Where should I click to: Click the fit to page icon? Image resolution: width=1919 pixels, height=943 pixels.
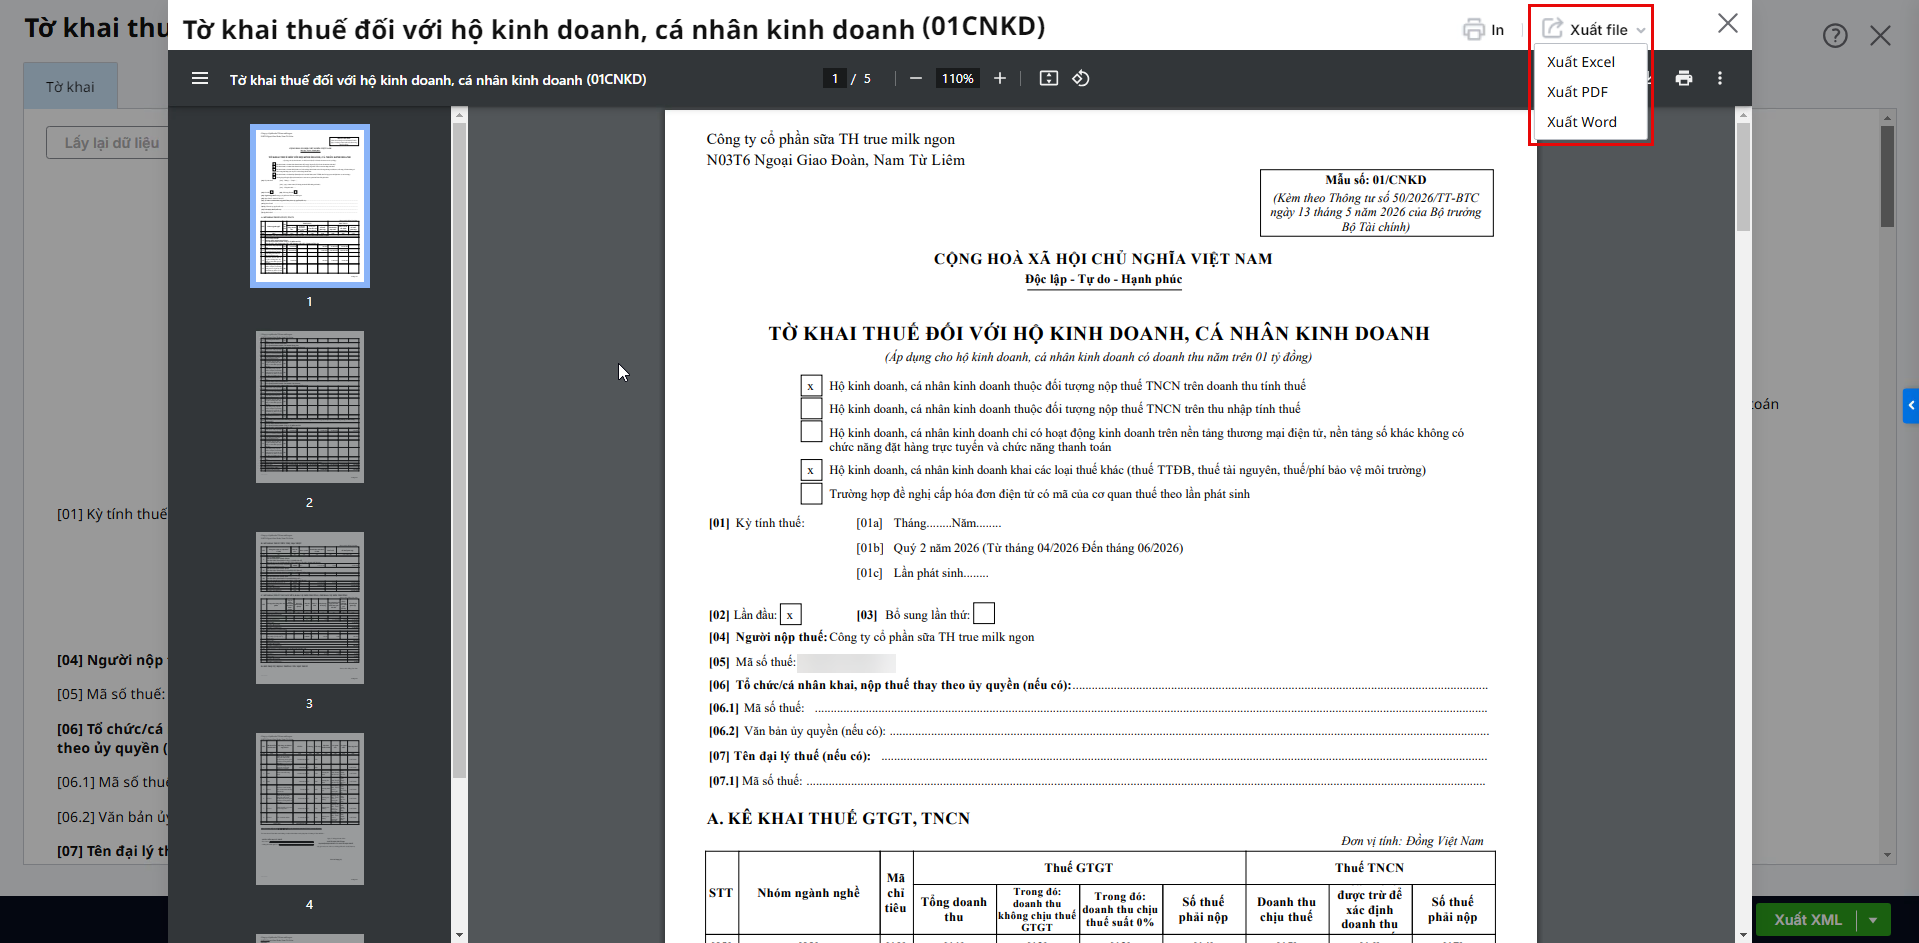(x=1049, y=78)
